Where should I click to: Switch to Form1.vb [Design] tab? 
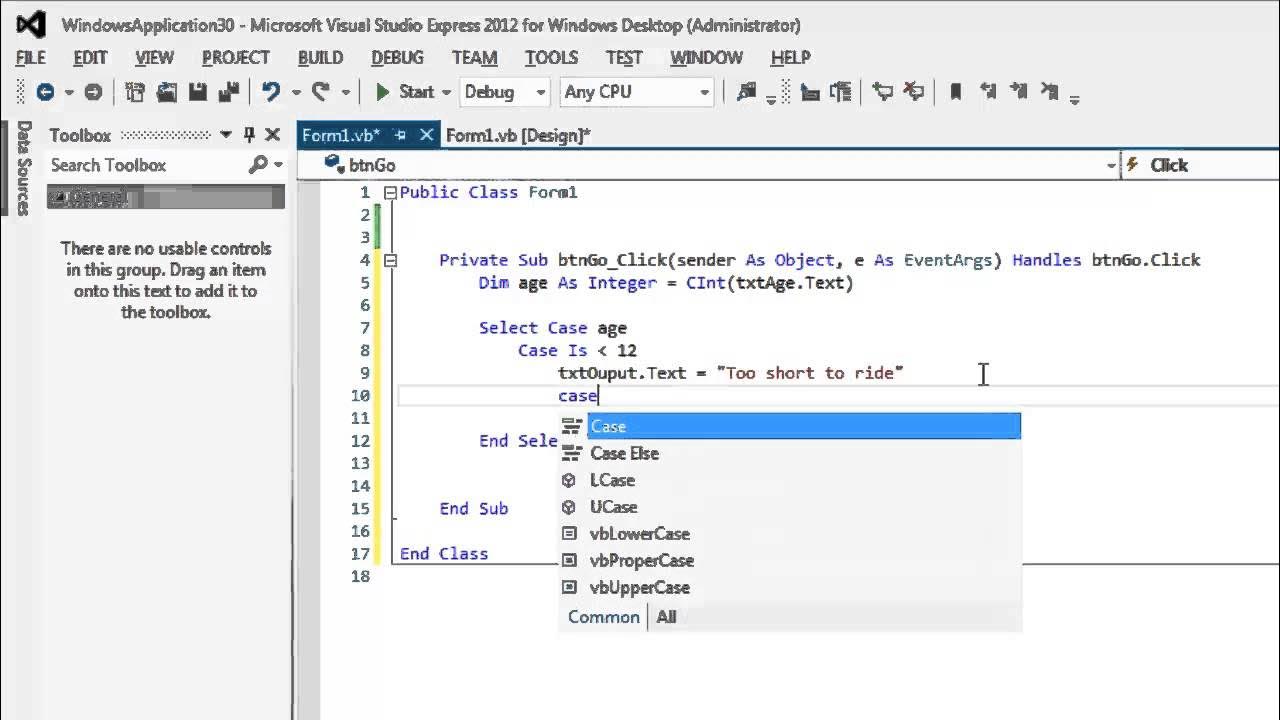[x=518, y=135]
